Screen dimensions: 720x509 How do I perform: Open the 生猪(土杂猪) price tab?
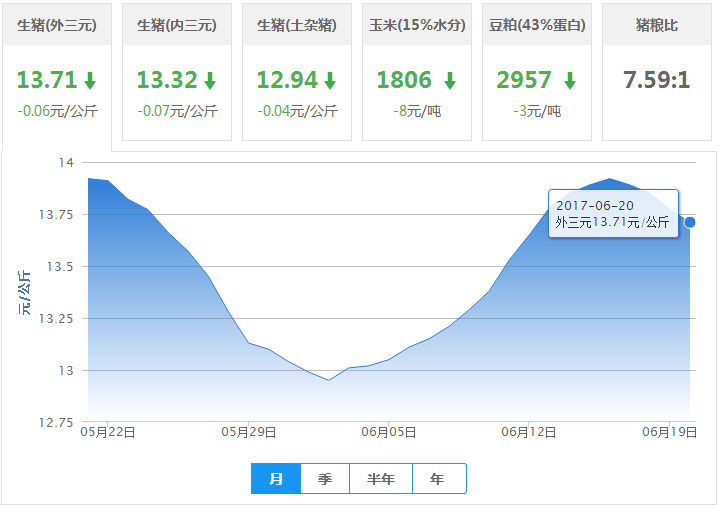coord(297,25)
